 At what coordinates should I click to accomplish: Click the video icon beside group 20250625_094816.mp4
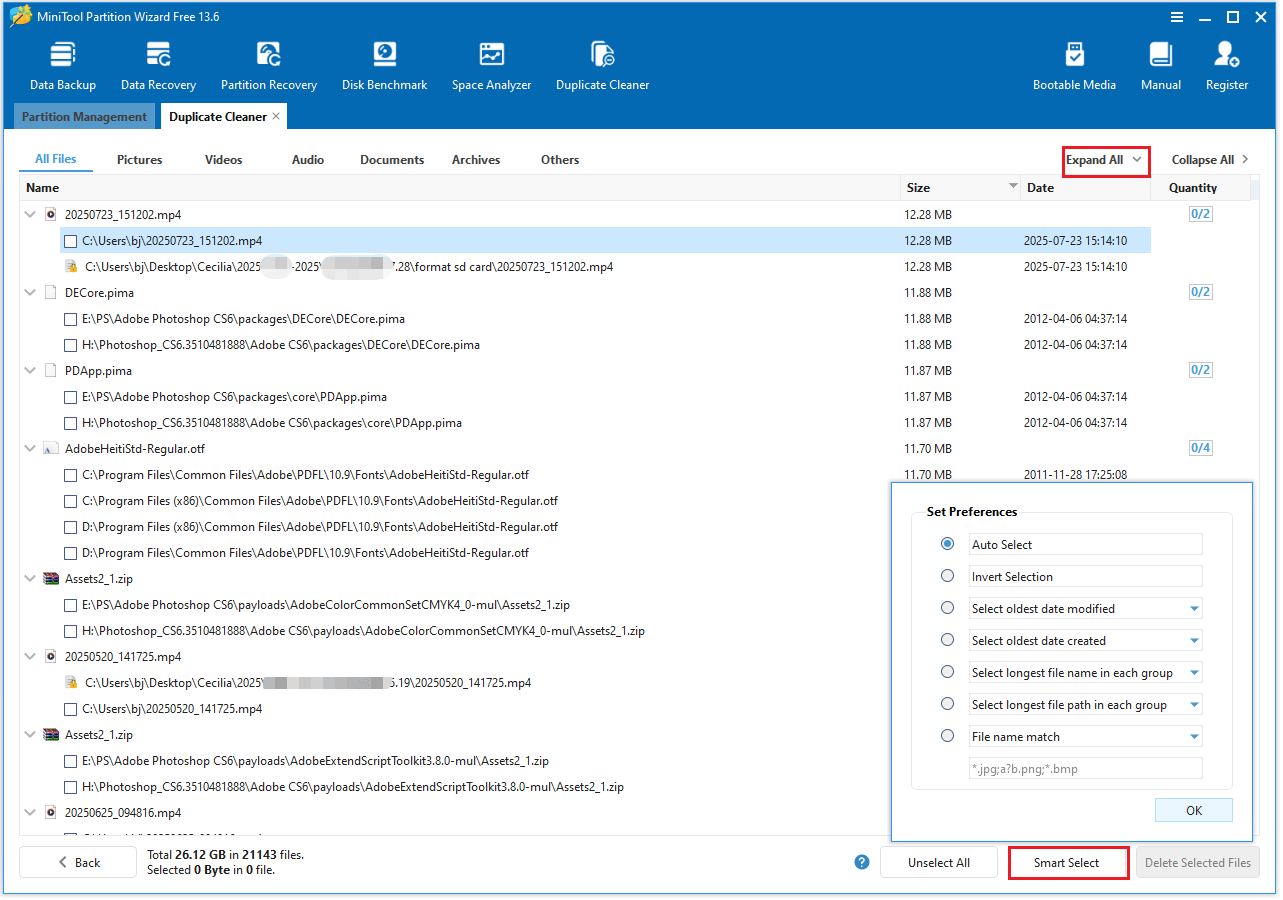click(51, 813)
